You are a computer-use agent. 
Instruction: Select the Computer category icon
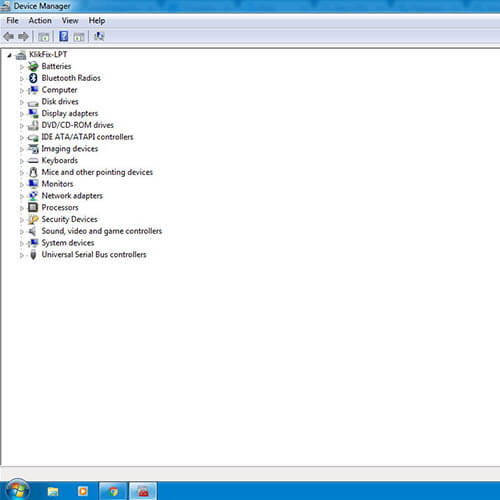(x=33, y=90)
